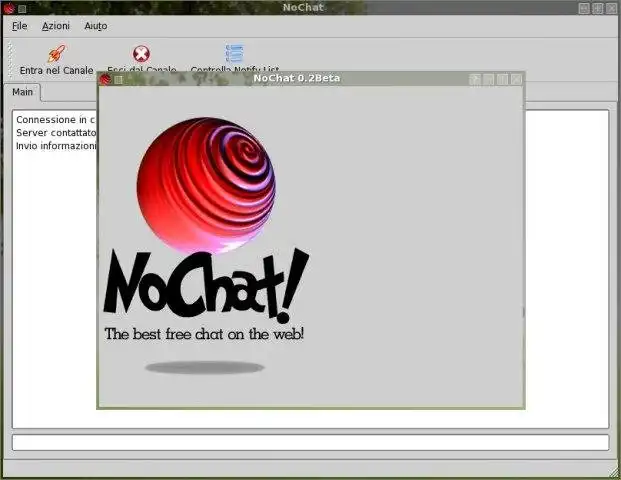Minimize the main NoChat window
Viewport: 621px width, 480px height.
click(x=584, y=8)
